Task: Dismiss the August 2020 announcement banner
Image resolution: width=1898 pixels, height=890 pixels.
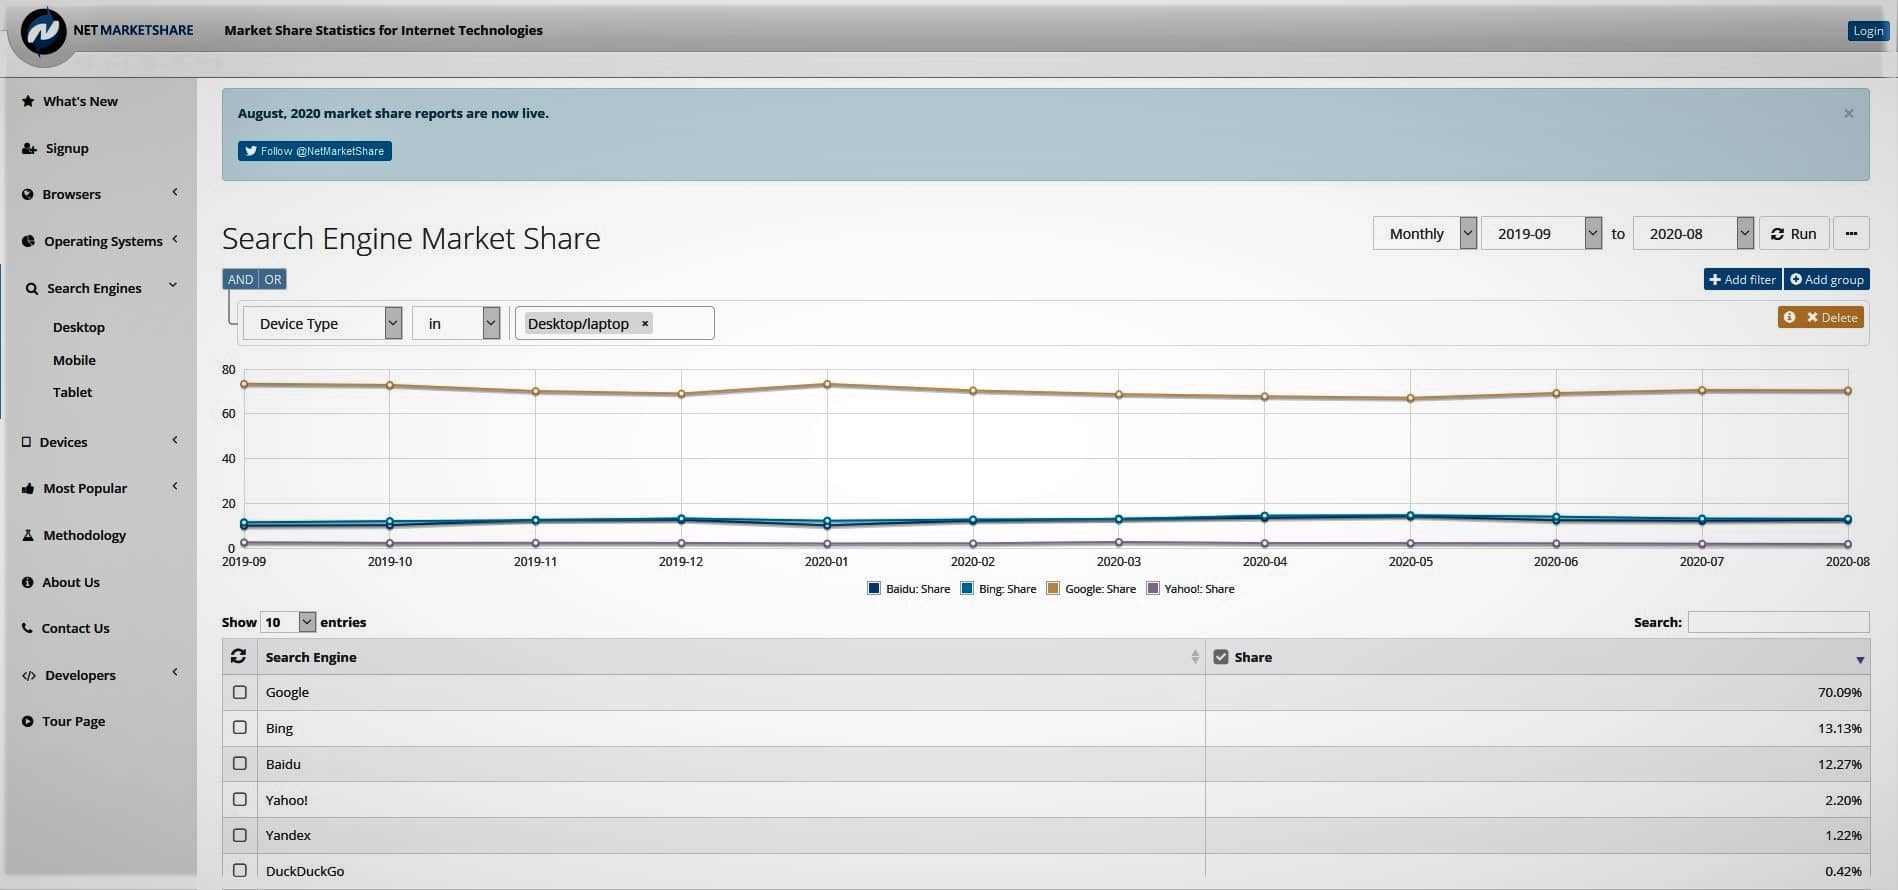Action: tap(1848, 114)
